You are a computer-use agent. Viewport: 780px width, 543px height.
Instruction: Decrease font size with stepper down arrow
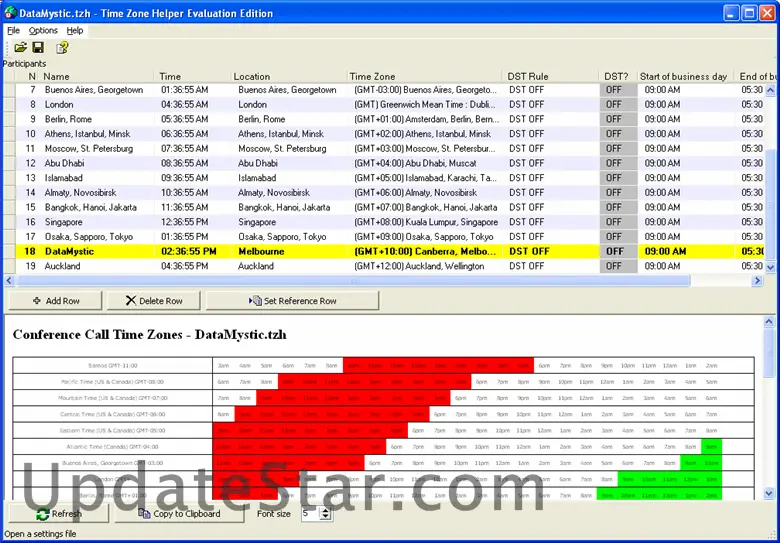click(326, 517)
